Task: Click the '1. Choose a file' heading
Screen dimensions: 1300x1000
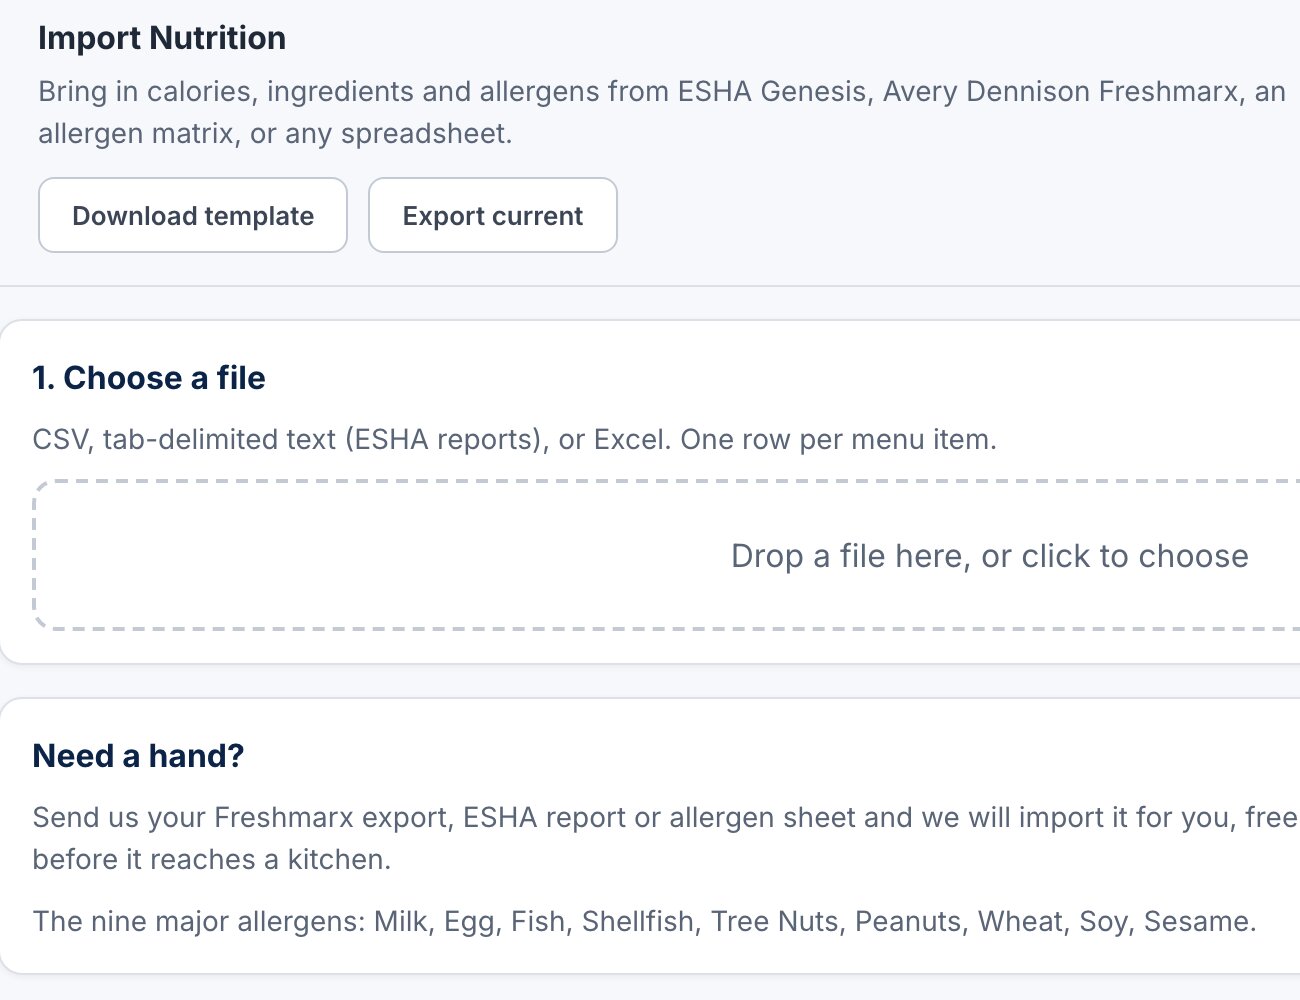Action: [x=149, y=378]
